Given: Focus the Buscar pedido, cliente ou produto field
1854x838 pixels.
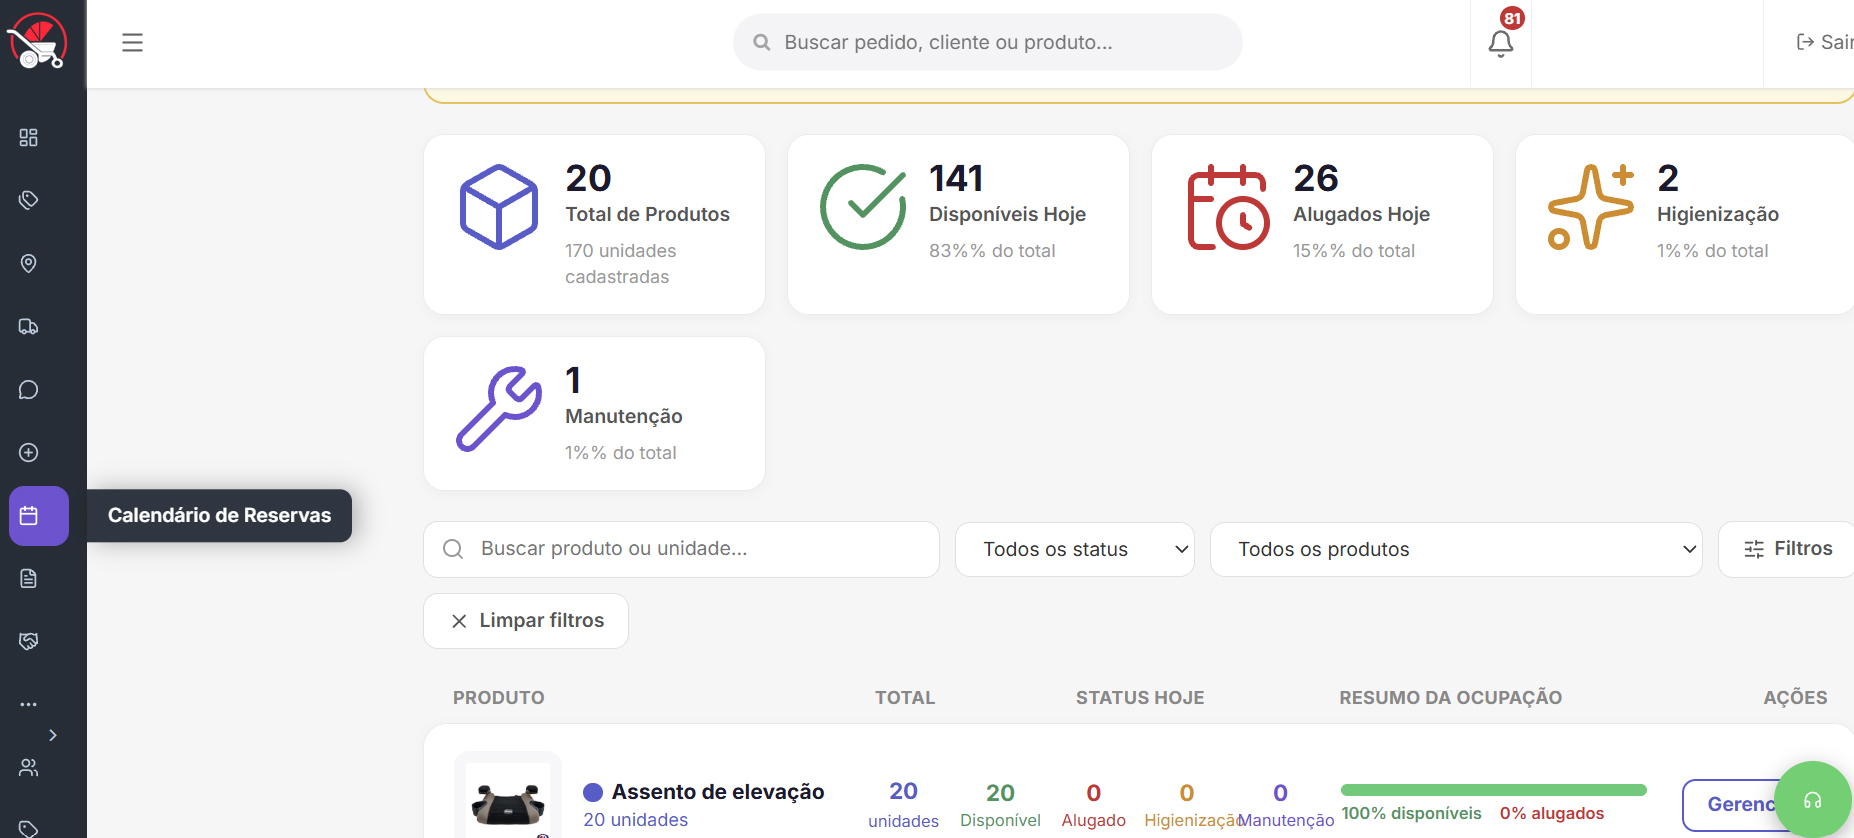Looking at the screenshot, I should click(x=988, y=42).
